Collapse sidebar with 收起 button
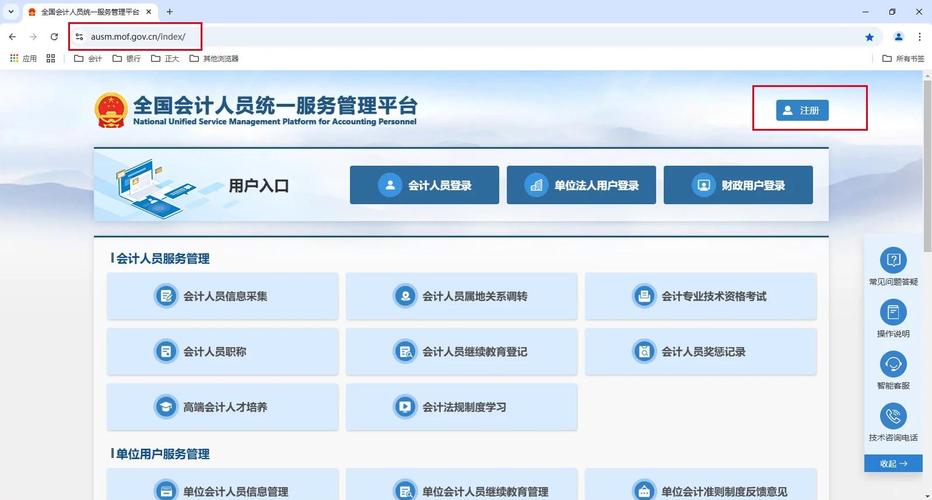 coord(893,463)
